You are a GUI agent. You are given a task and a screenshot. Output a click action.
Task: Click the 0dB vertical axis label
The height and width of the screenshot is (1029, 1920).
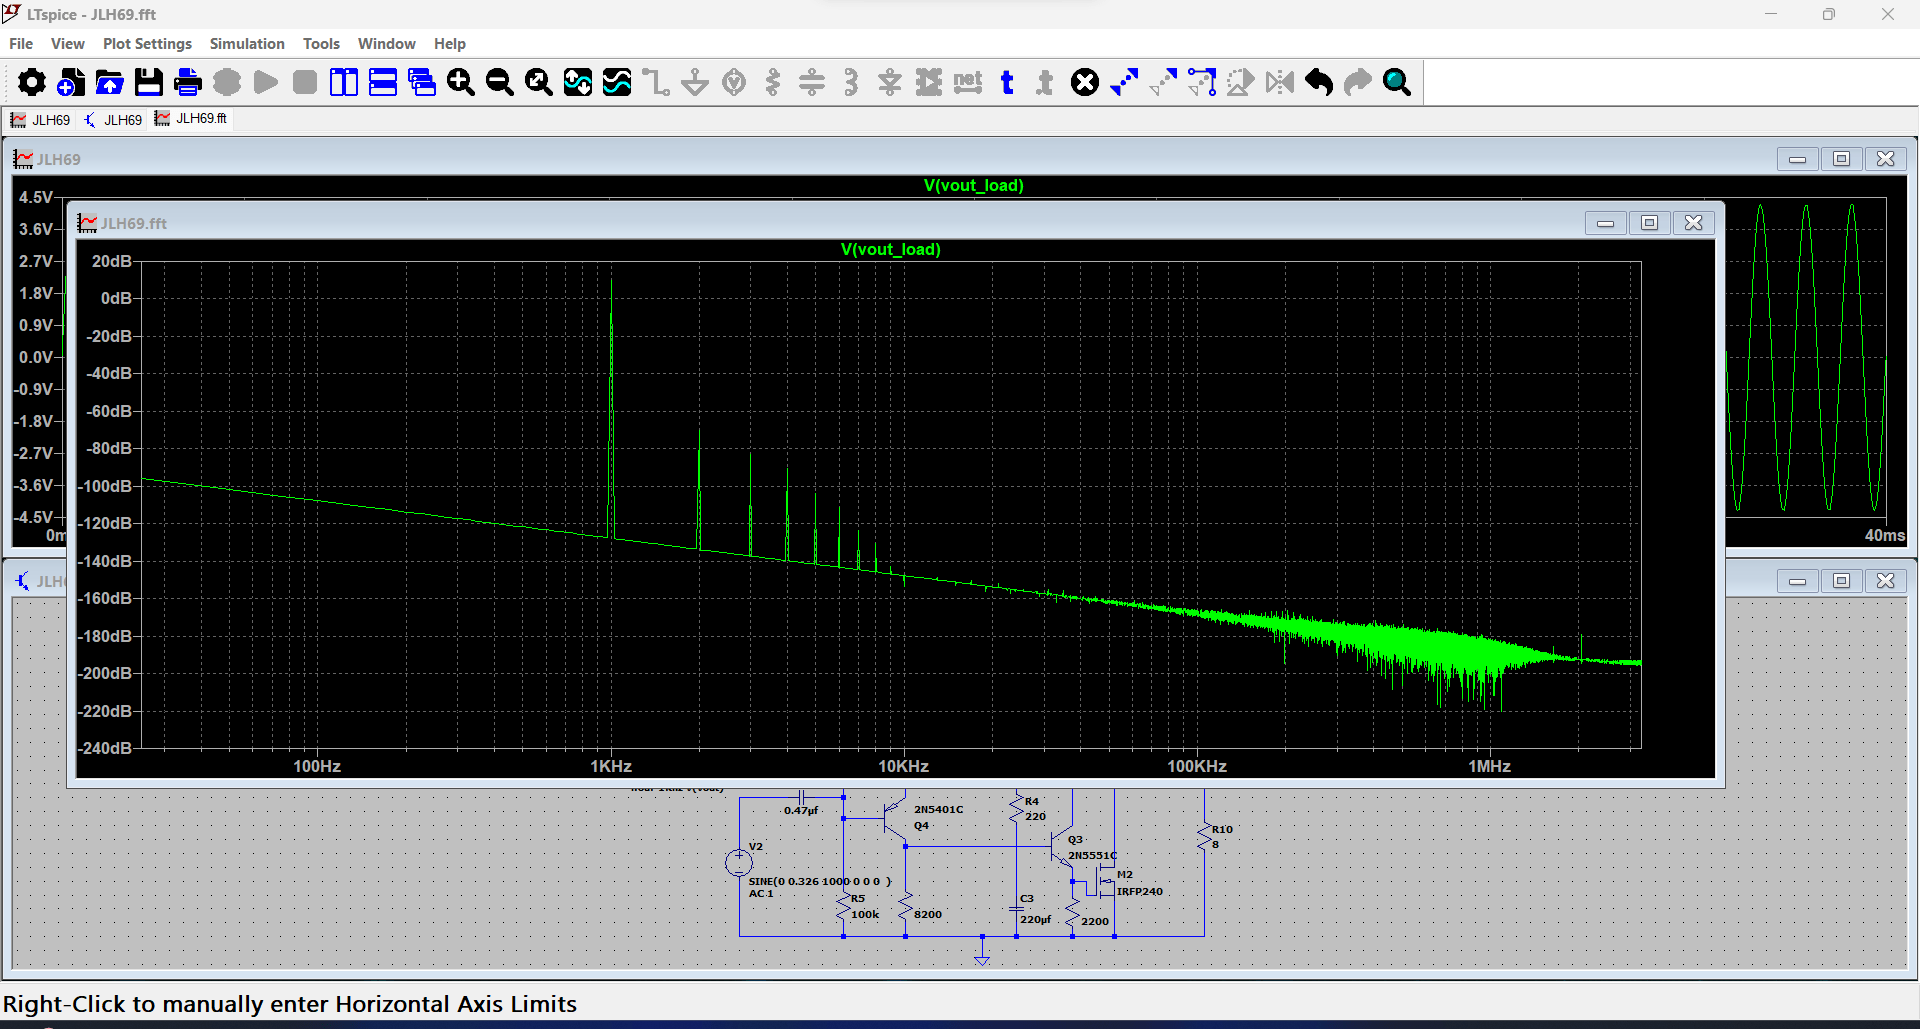[116, 298]
